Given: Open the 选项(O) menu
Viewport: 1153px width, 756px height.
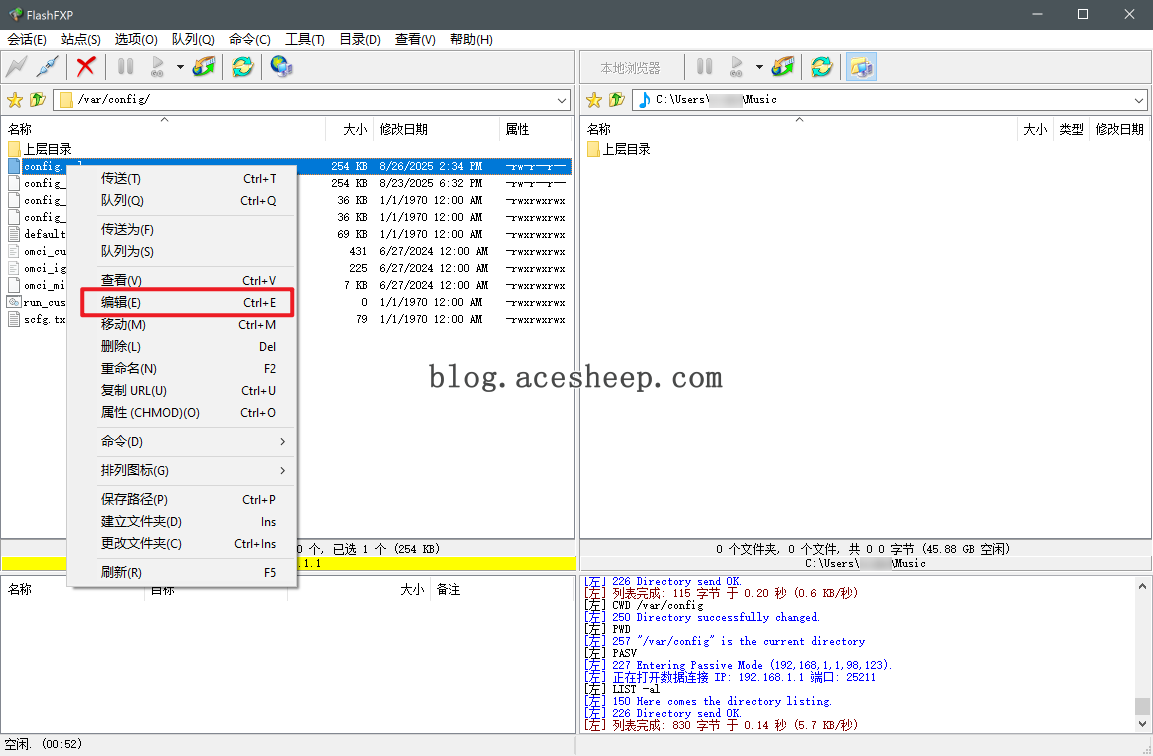Looking at the screenshot, I should 136,40.
